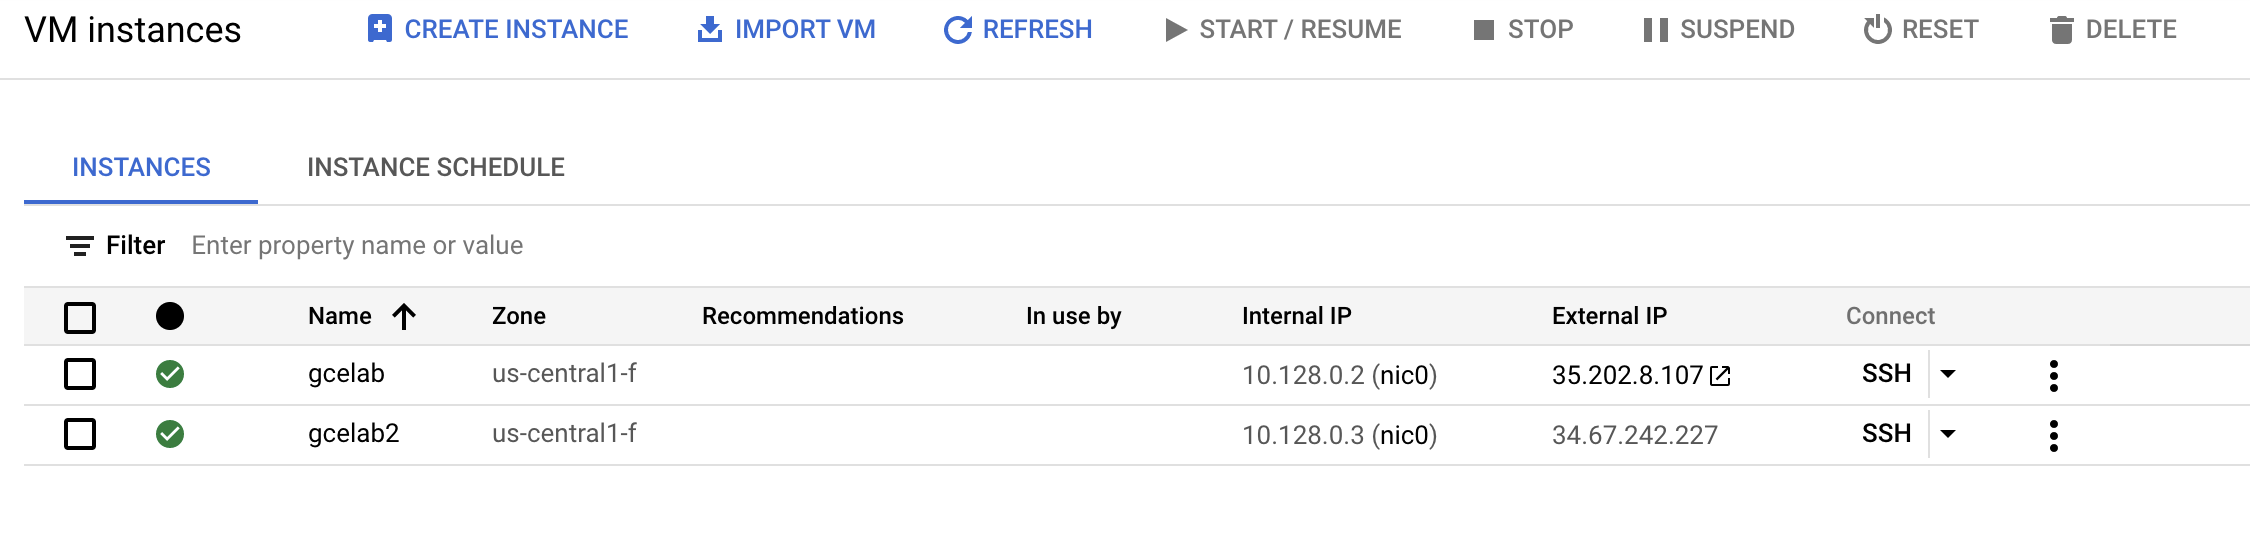Click the filter list icon
Image resolution: width=2250 pixels, height=560 pixels.
point(79,246)
